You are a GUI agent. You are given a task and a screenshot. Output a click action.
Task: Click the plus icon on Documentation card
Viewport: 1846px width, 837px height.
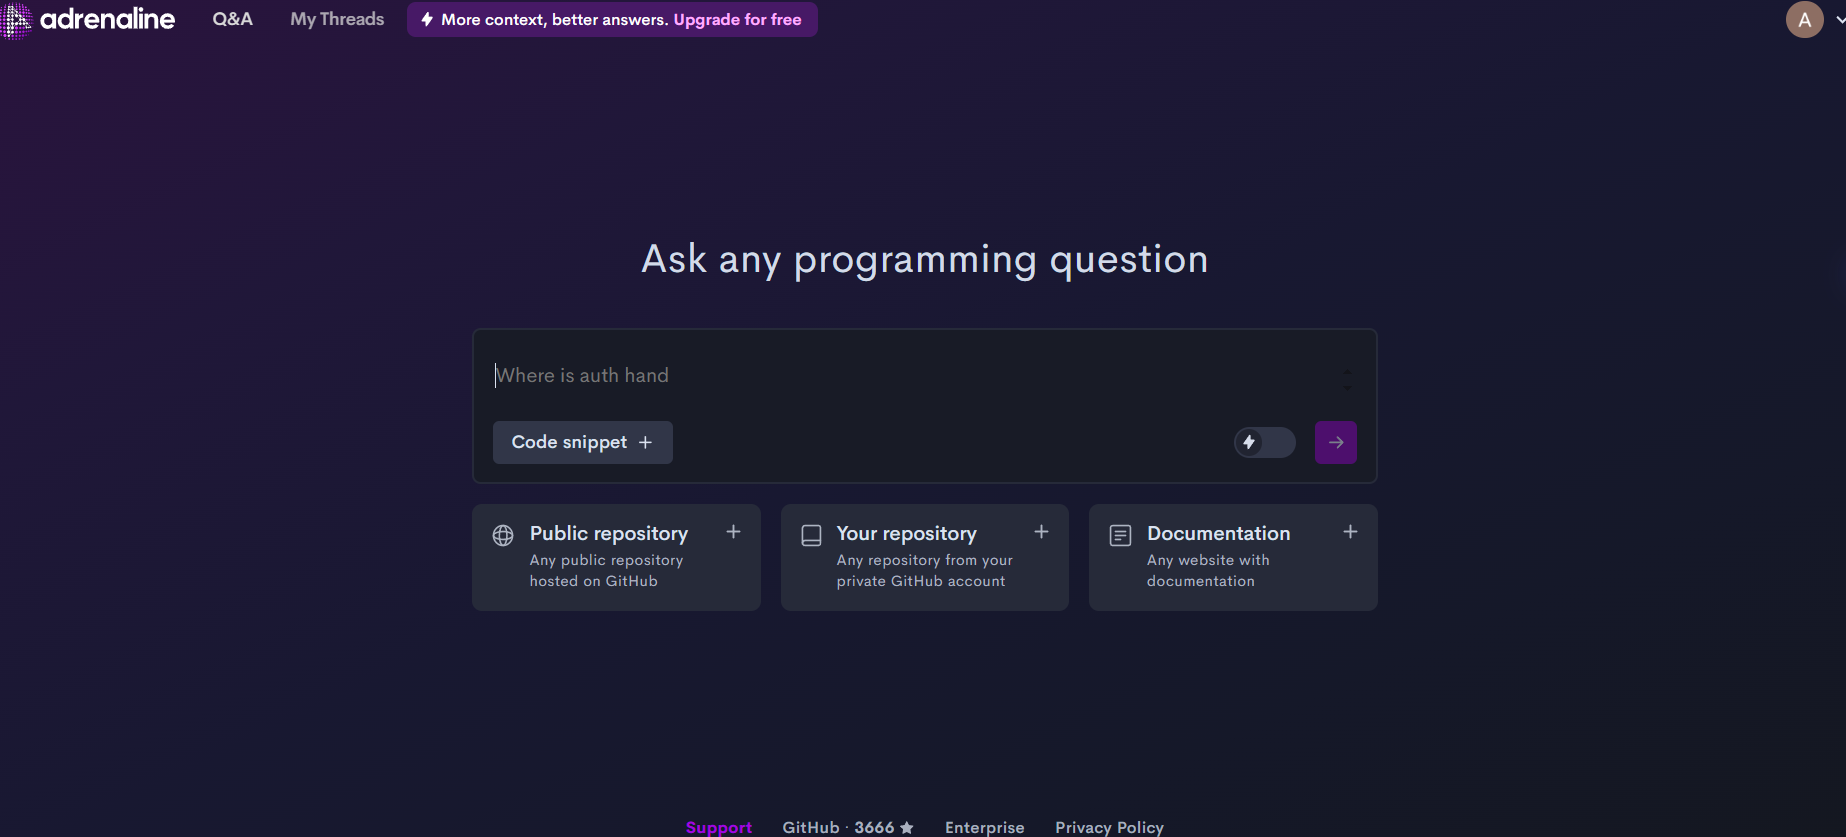pyautogui.click(x=1350, y=532)
